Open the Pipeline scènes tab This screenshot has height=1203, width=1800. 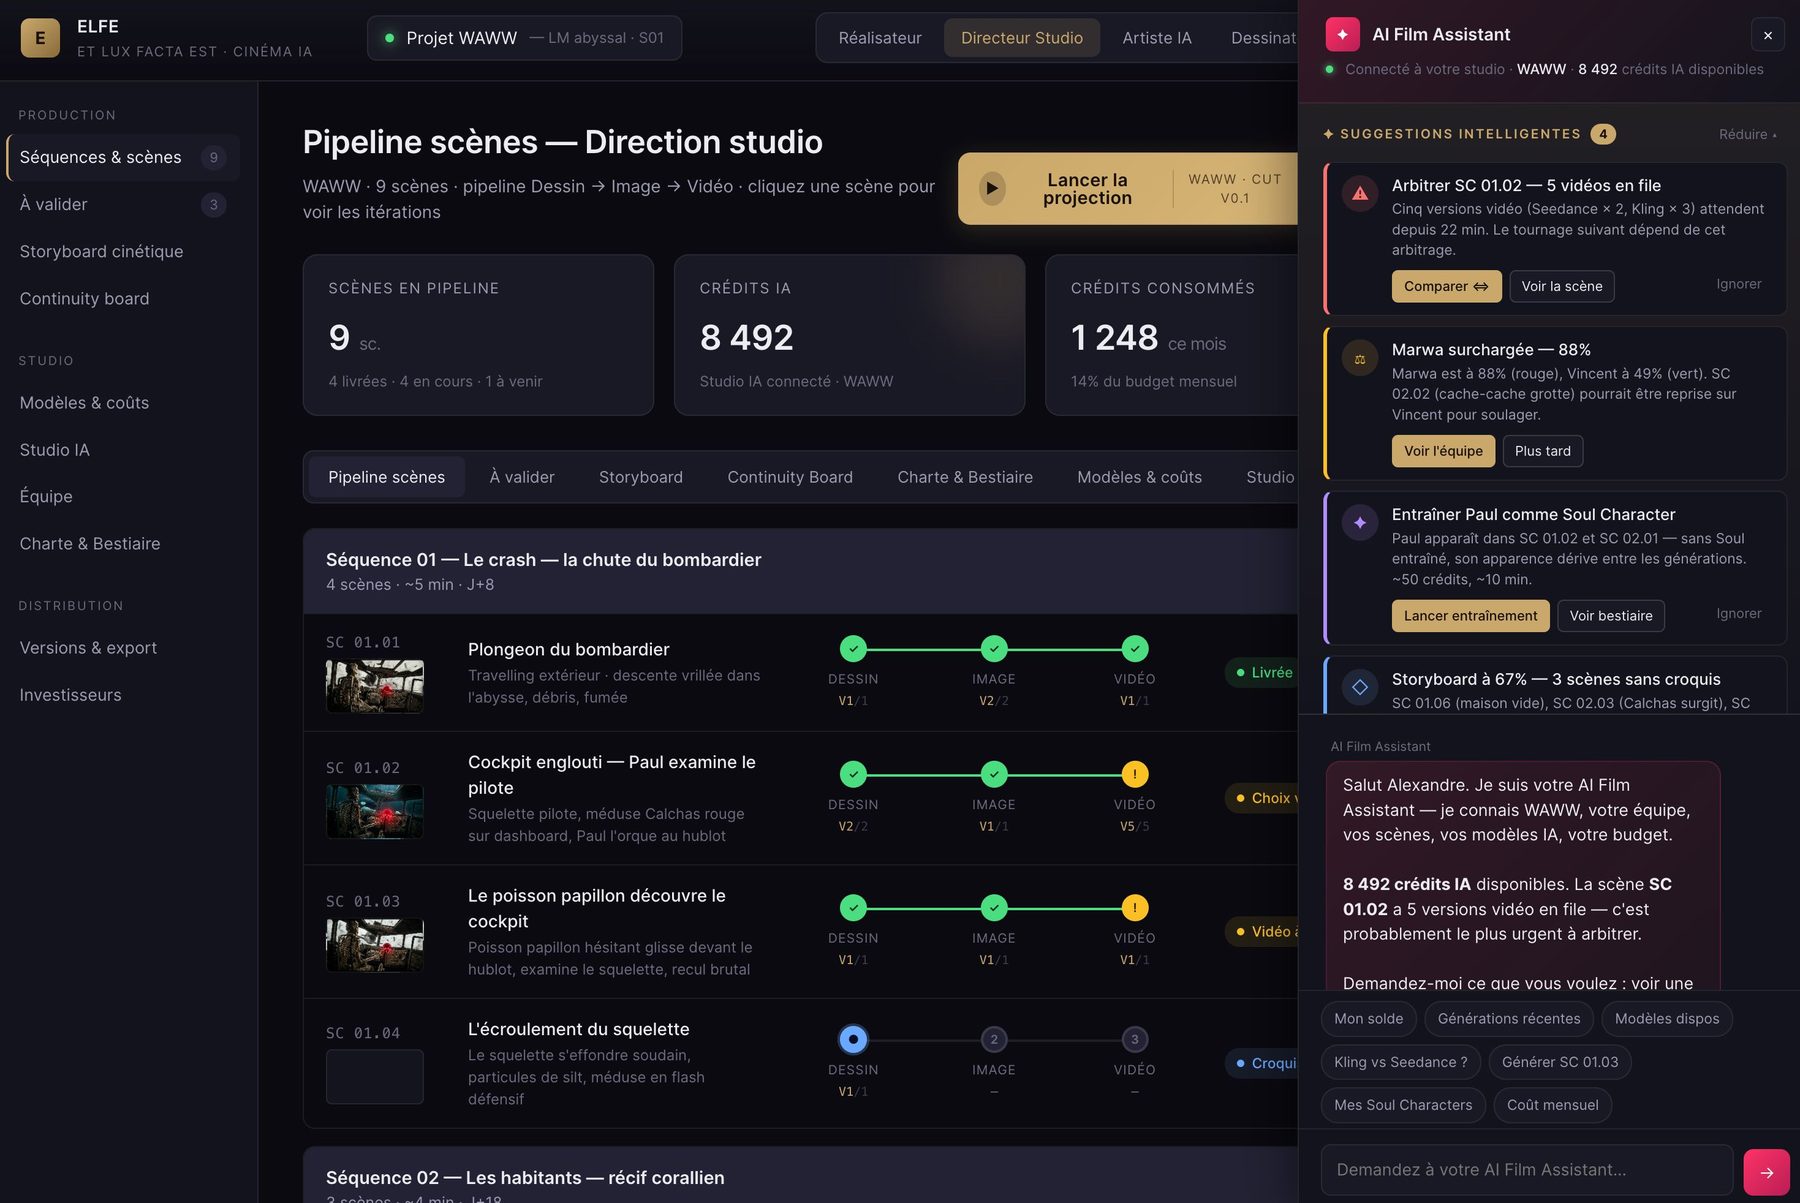[386, 477]
